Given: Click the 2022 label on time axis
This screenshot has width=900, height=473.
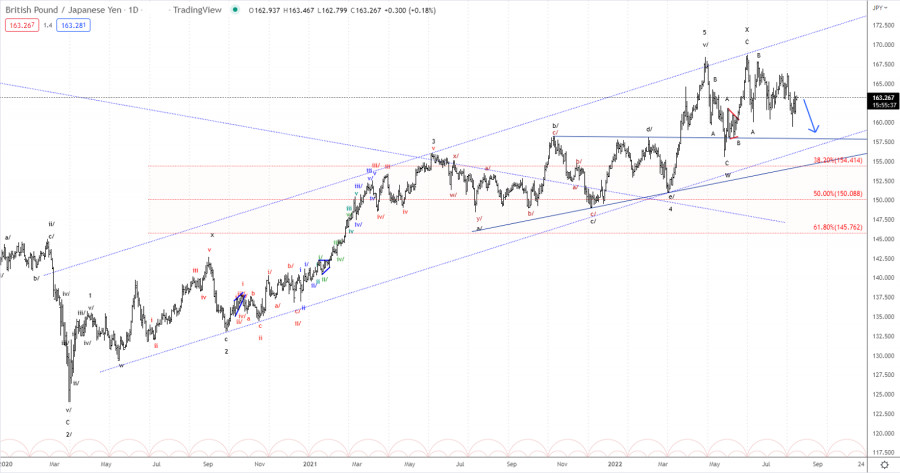Looking at the screenshot, I should tap(615, 464).
